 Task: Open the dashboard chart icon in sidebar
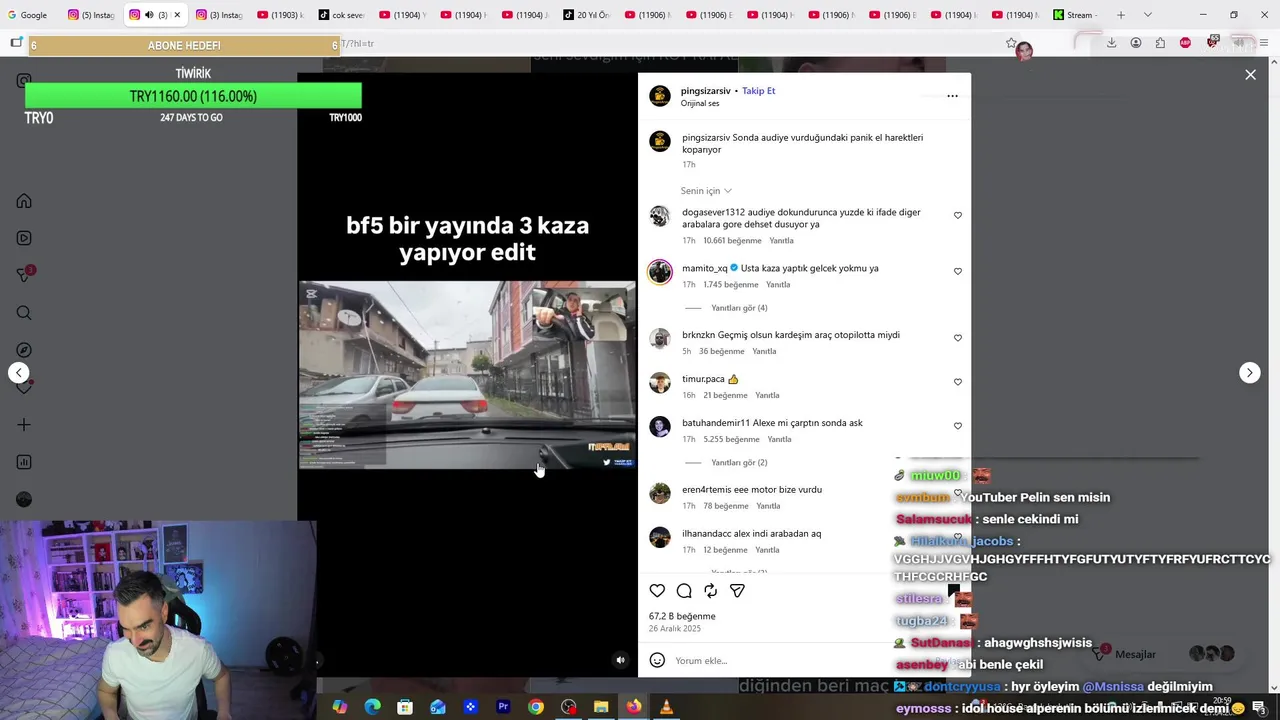tap(24, 462)
